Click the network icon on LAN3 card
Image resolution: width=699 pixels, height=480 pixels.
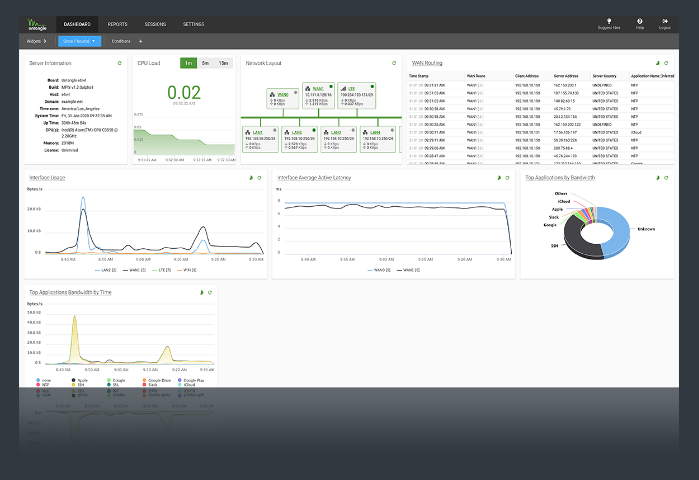click(x=326, y=132)
